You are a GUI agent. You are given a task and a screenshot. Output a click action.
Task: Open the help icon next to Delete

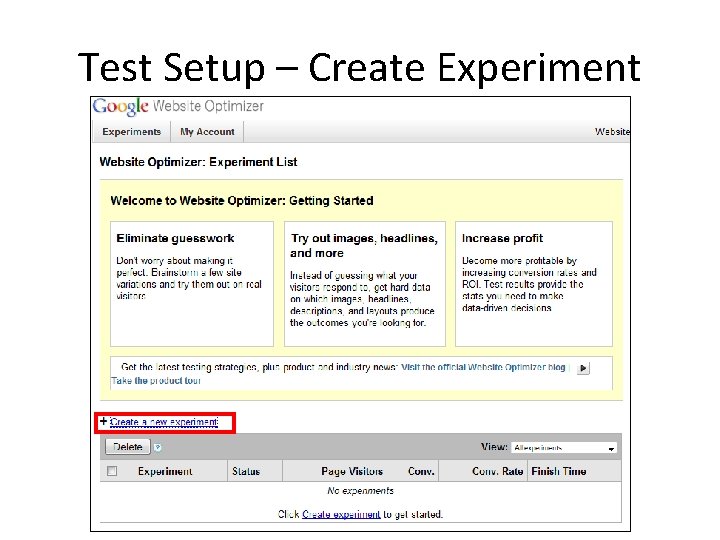158,447
